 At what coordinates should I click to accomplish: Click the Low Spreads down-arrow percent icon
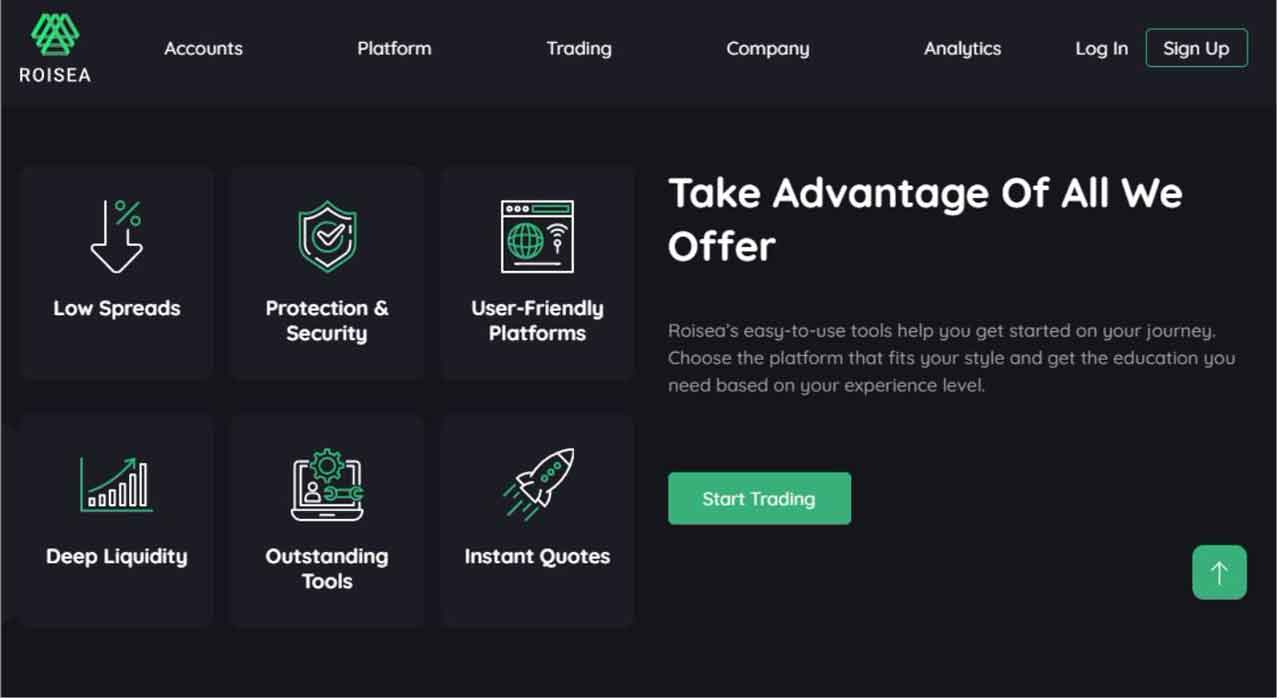click(116, 236)
